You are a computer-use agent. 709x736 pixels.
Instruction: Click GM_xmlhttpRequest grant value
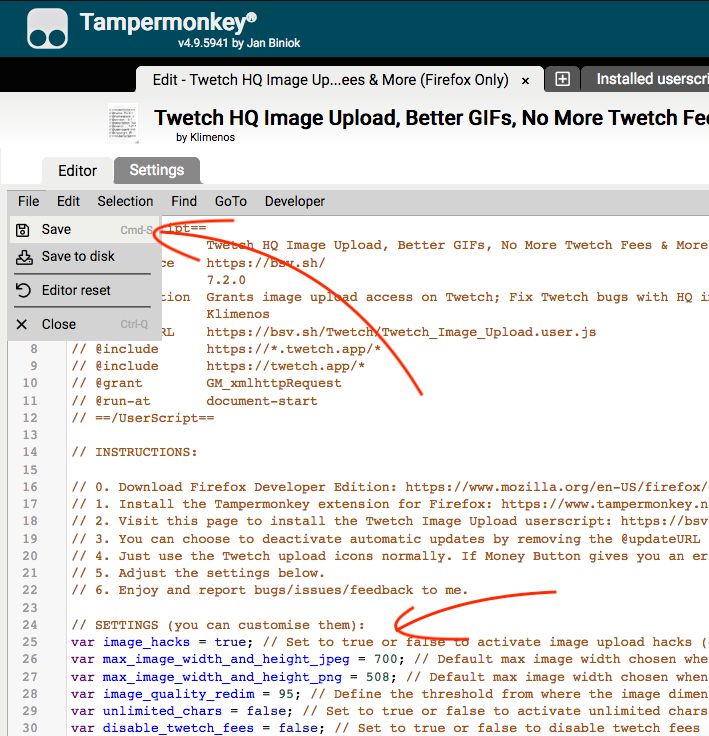[274, 383]
